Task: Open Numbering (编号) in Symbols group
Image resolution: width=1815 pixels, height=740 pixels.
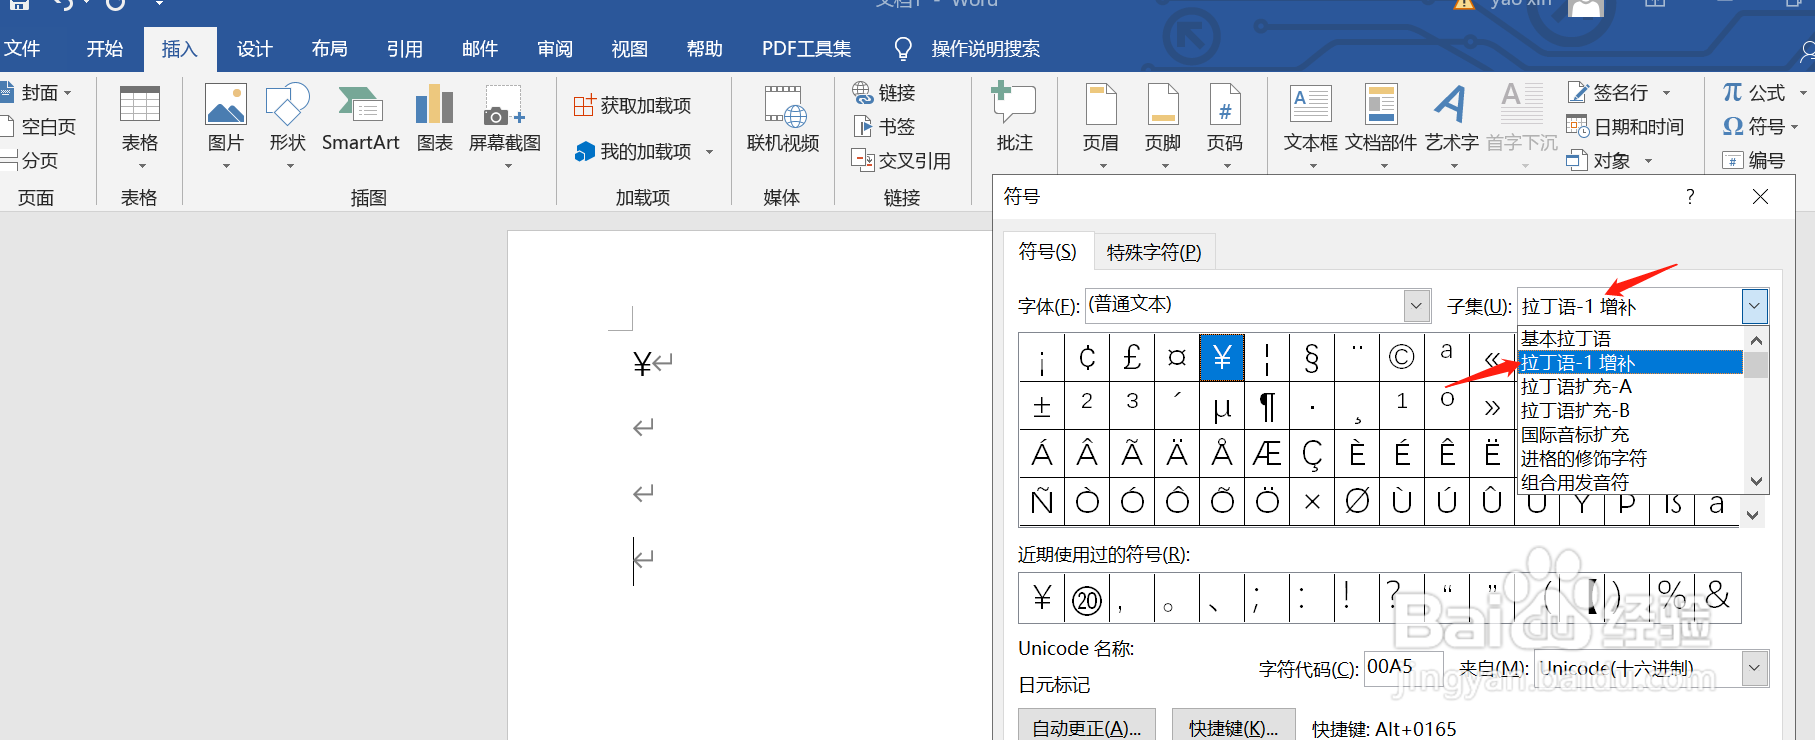Action: [x=1754, y=161]
